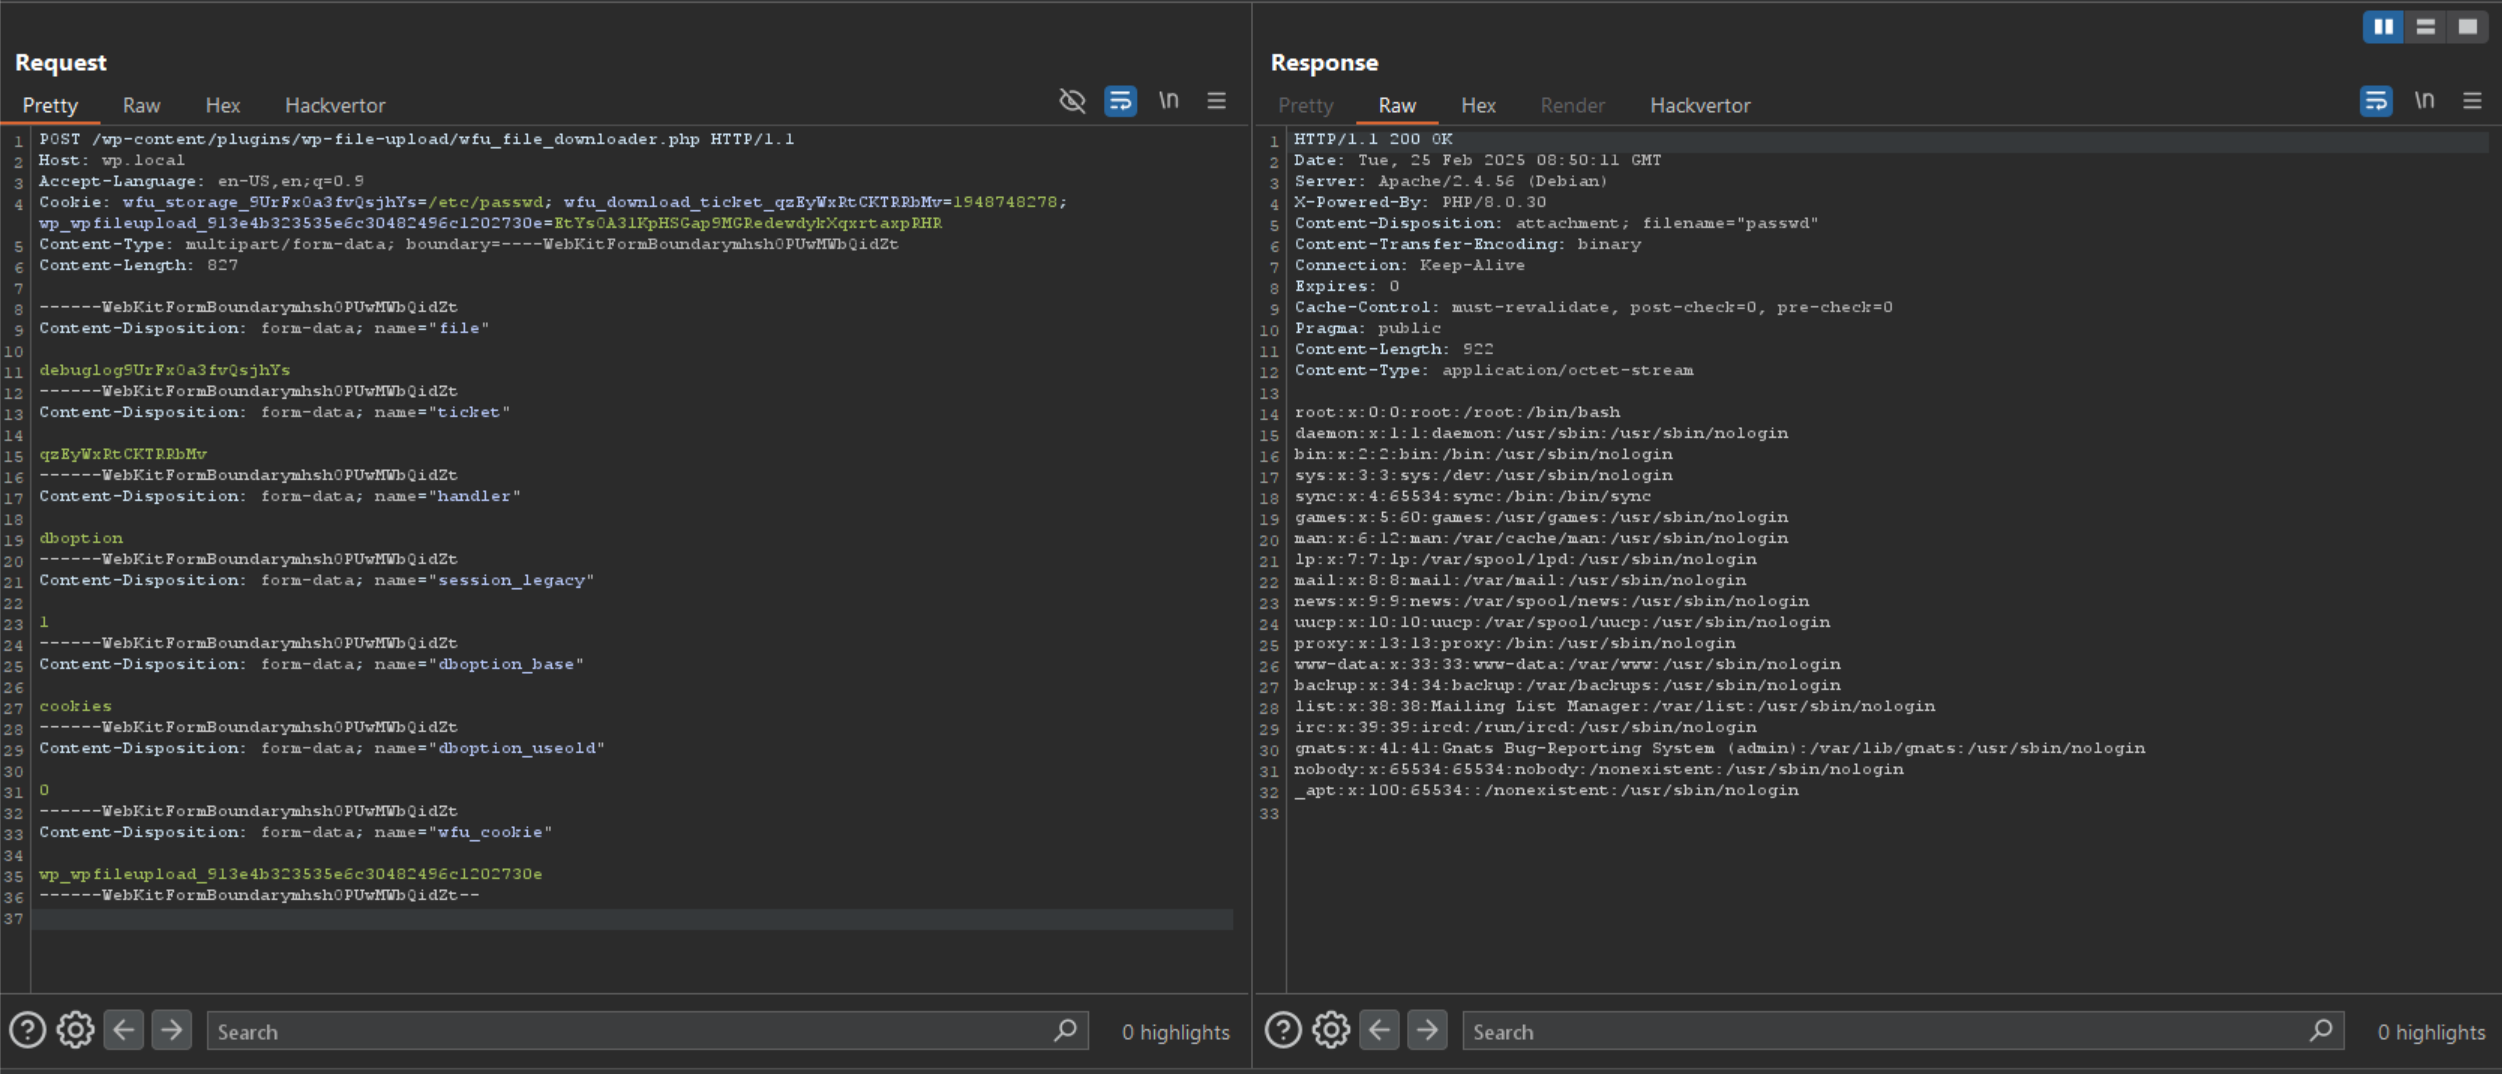Click the magnifier icon in Response search
Screen dimensions: 2502x1074
tap(2321, 1030)
